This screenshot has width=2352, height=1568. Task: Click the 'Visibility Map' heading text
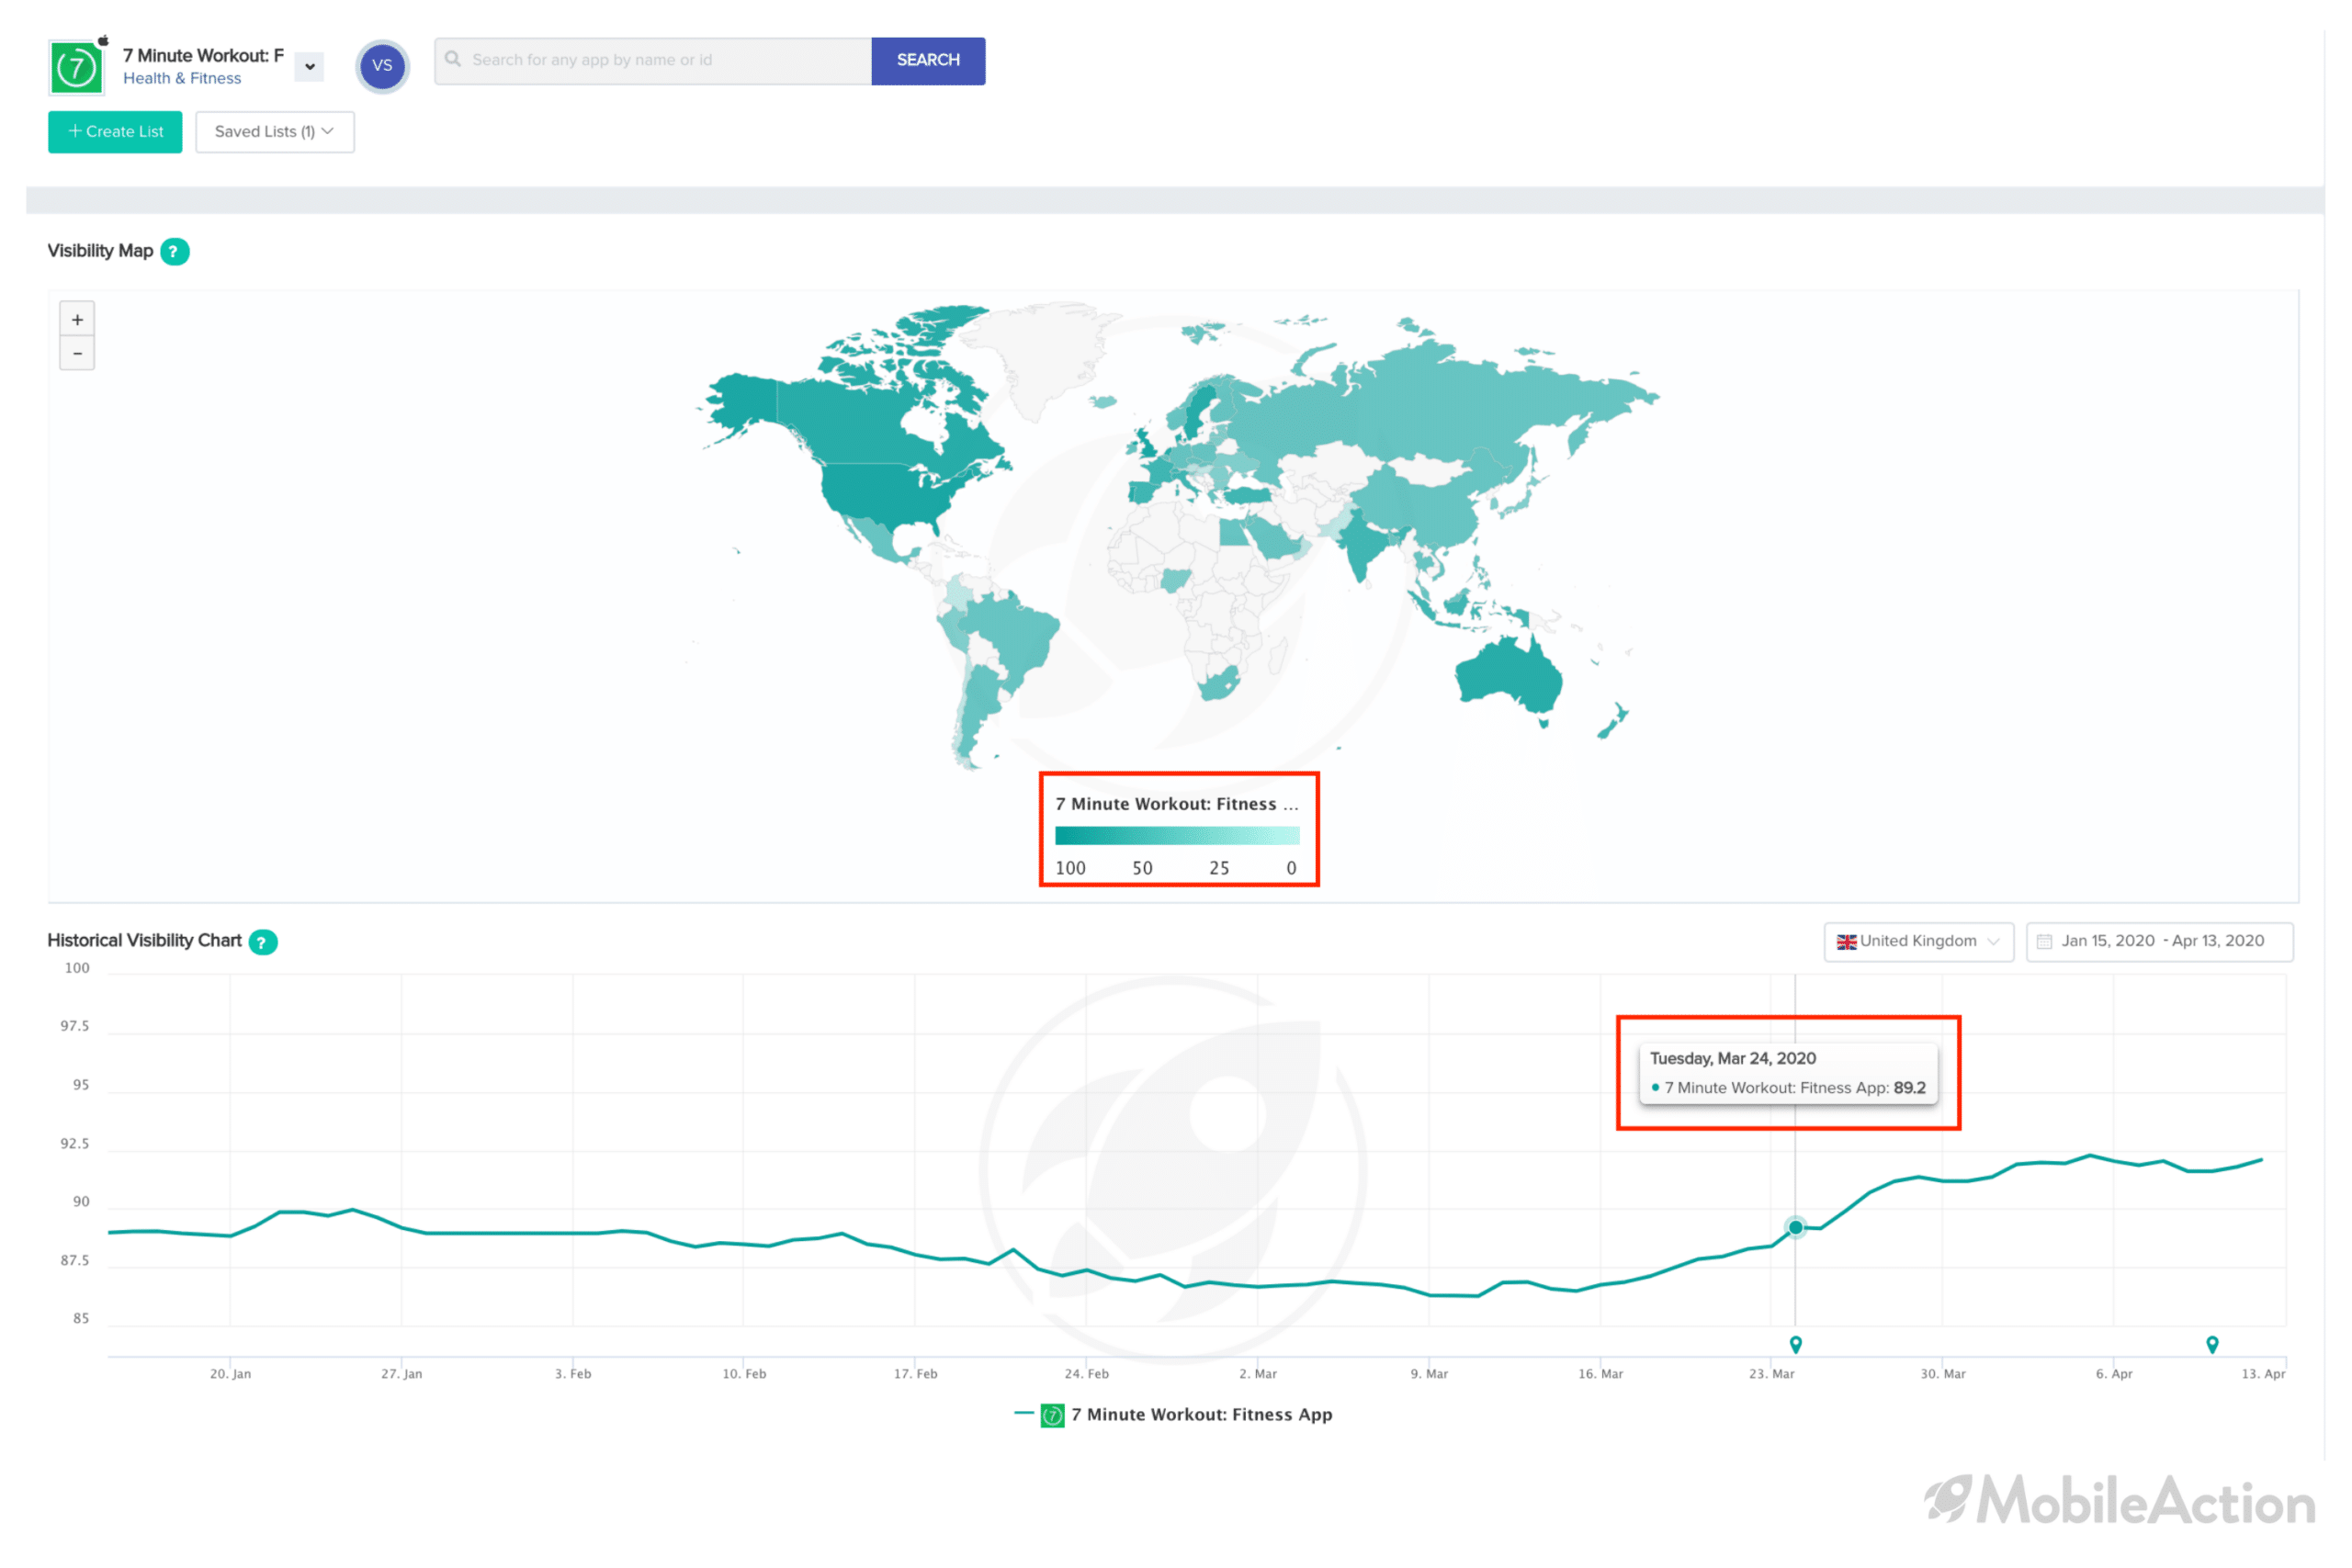[100, 251]
